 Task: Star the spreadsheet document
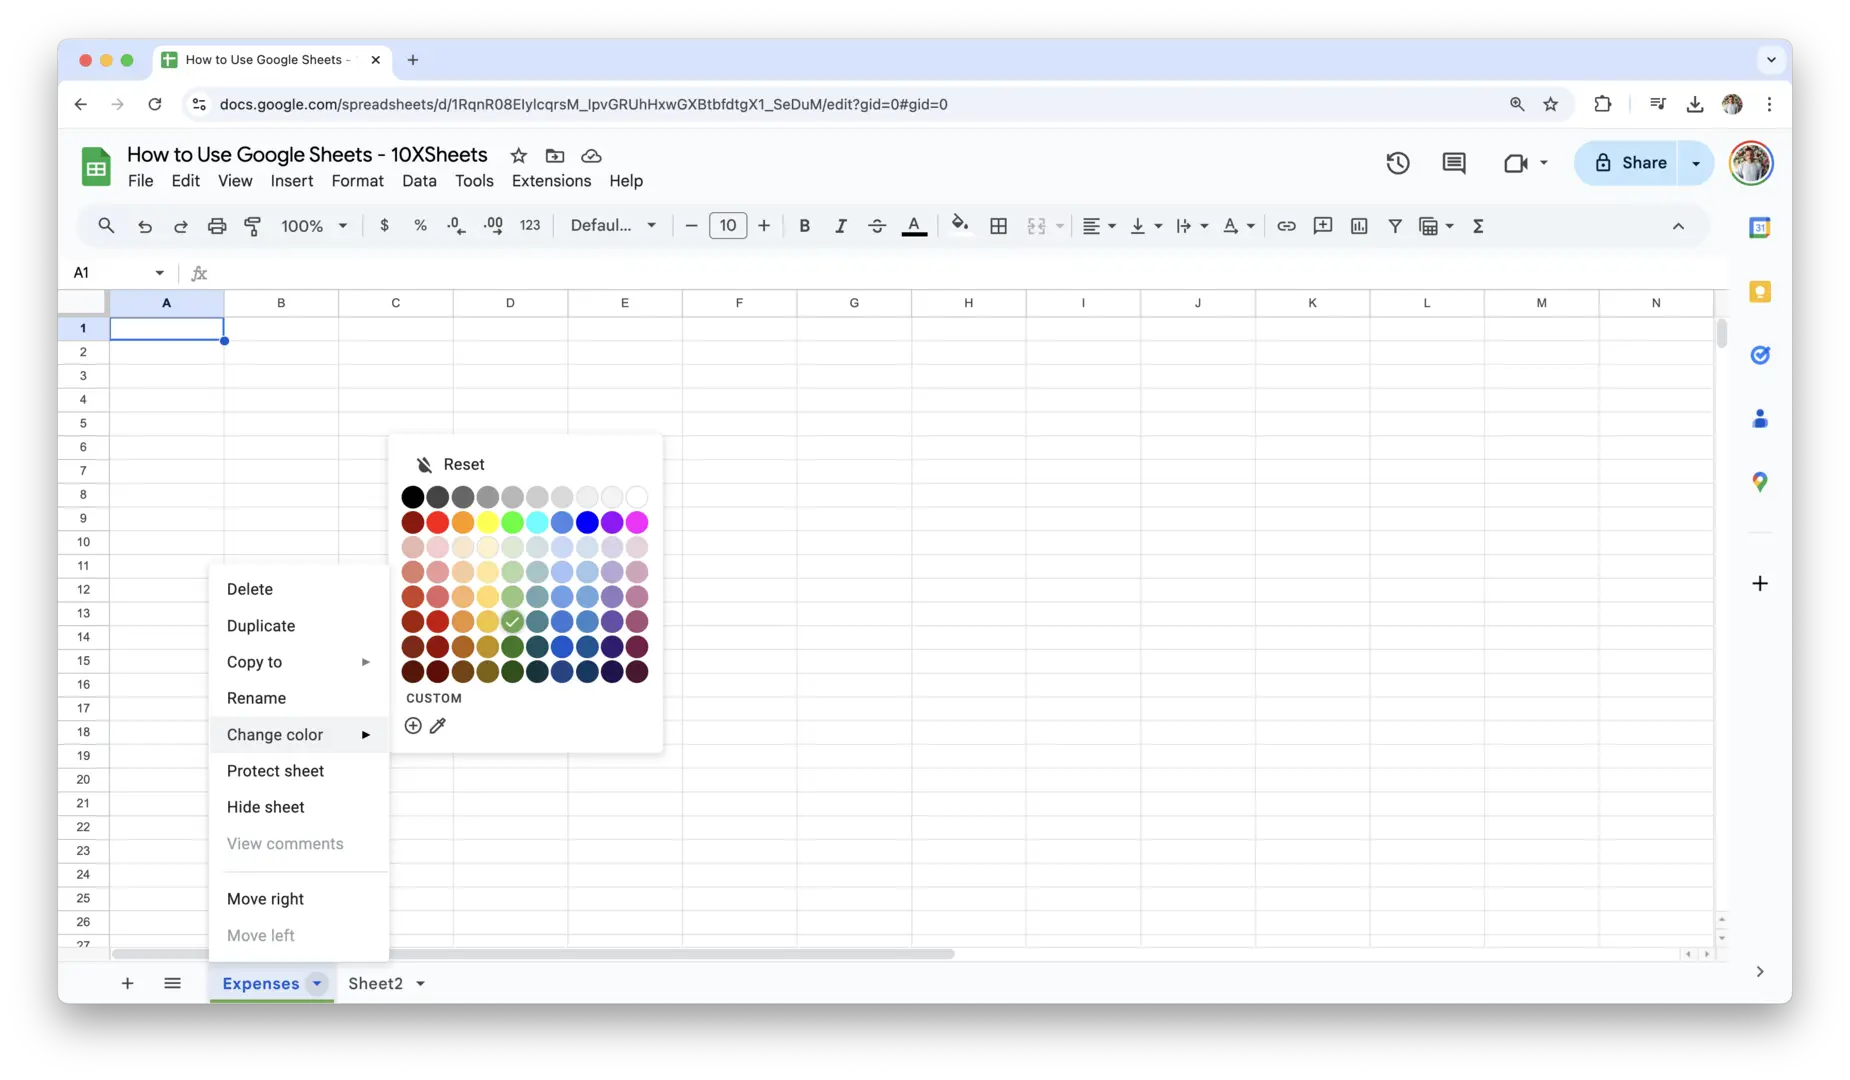coord(518,155)
